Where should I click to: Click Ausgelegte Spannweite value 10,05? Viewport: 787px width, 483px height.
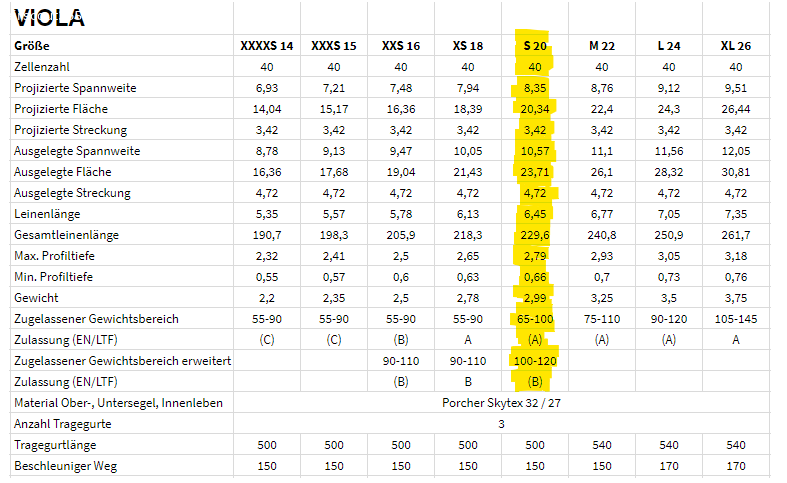pyautogui.click(x=468, y=151)
